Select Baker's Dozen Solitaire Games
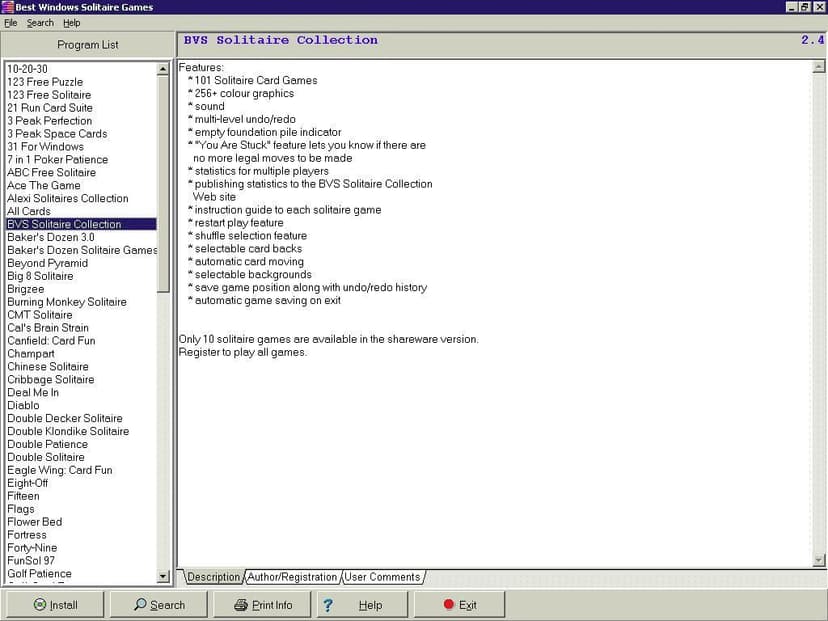This screenshot has height=621, width=828. click(81, 250)
